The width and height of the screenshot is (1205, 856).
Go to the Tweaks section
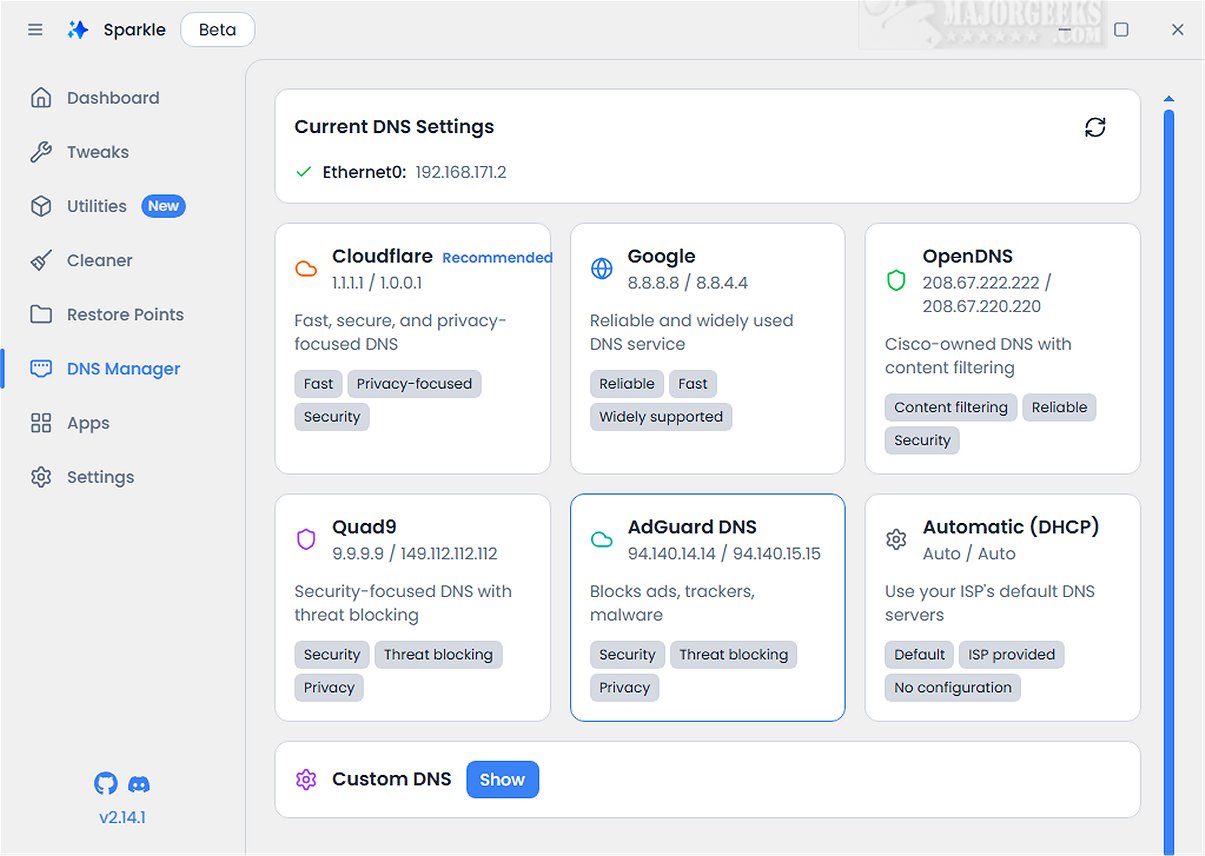[97, 152]
